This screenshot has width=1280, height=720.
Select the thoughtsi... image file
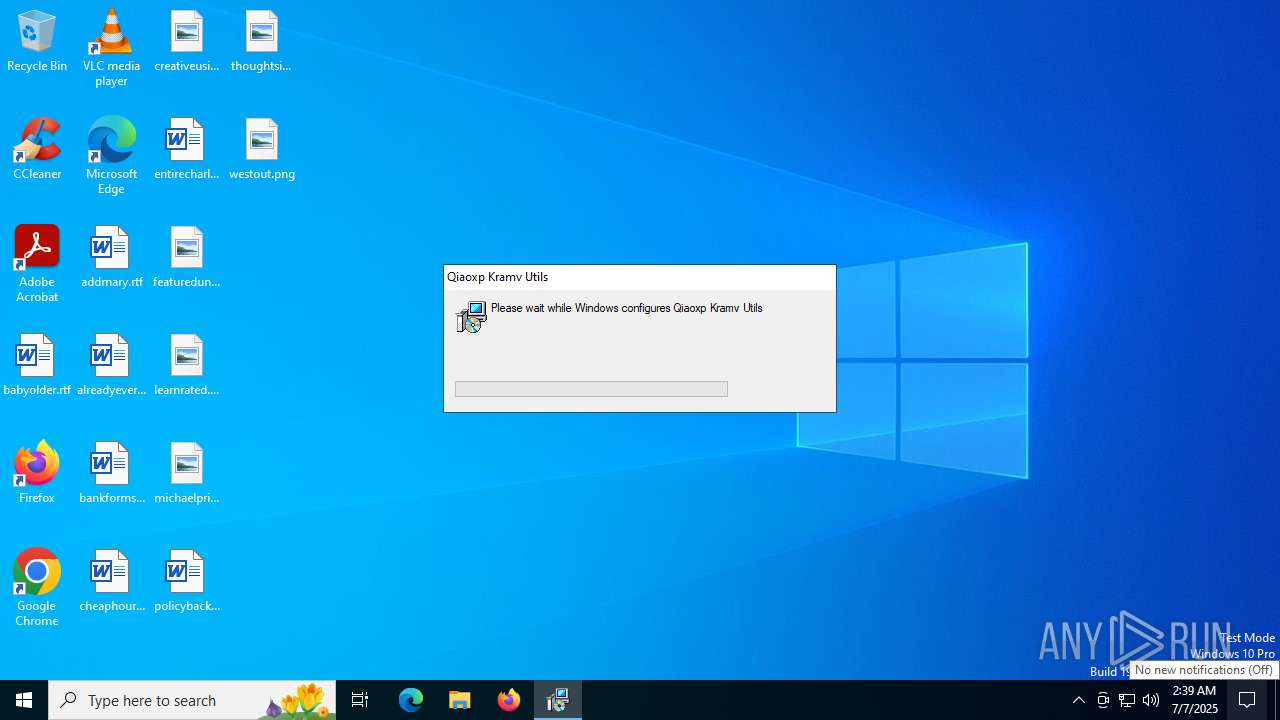pyautogui.click(x=261, y=42)
